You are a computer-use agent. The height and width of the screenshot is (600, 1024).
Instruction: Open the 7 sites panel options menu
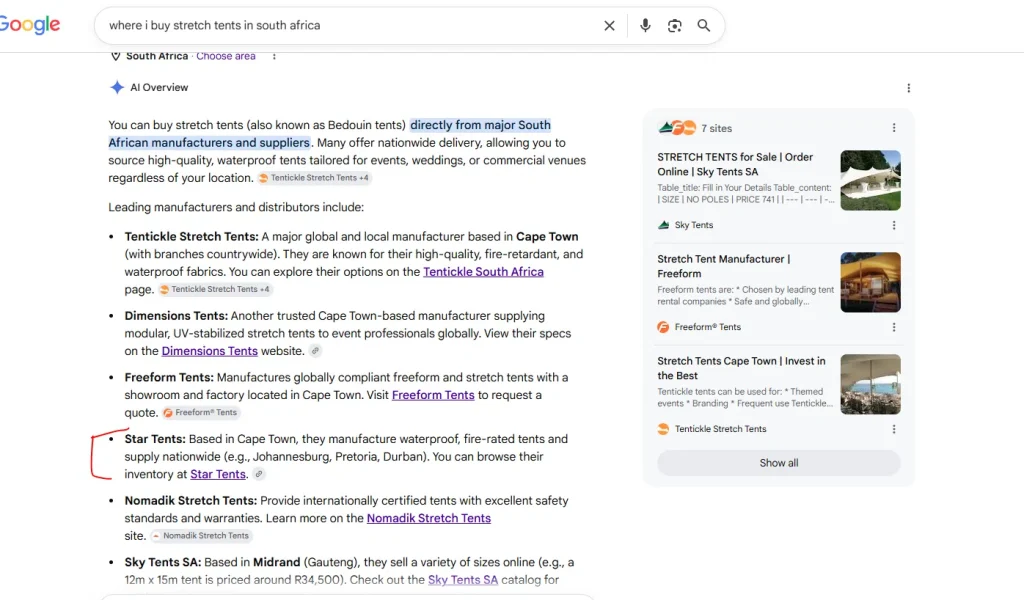(x=894, y=128)
